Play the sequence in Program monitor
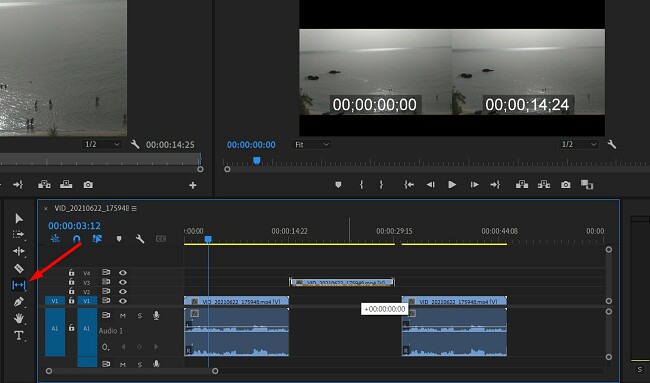Viewport: 650px width, 383px height. point(452,185)
